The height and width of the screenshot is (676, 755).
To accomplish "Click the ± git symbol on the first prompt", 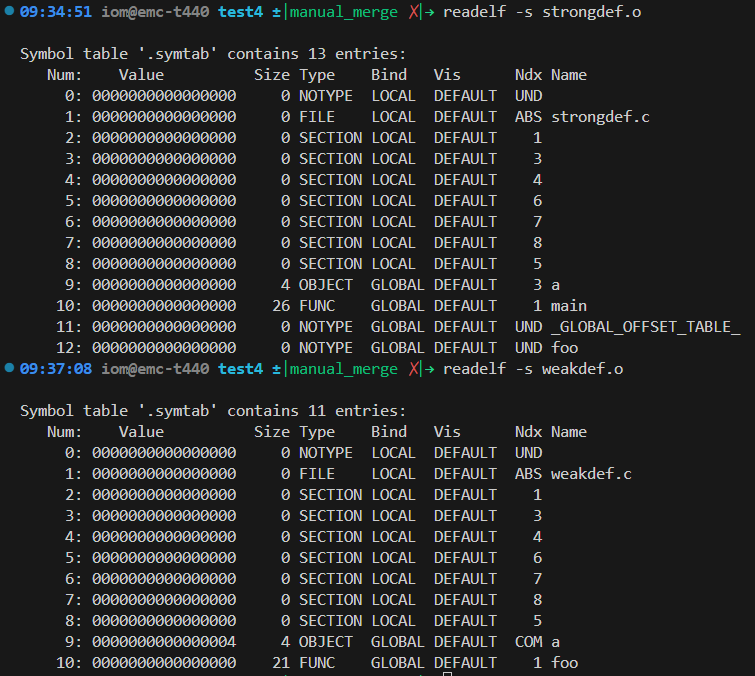I will tap(275, 12).
